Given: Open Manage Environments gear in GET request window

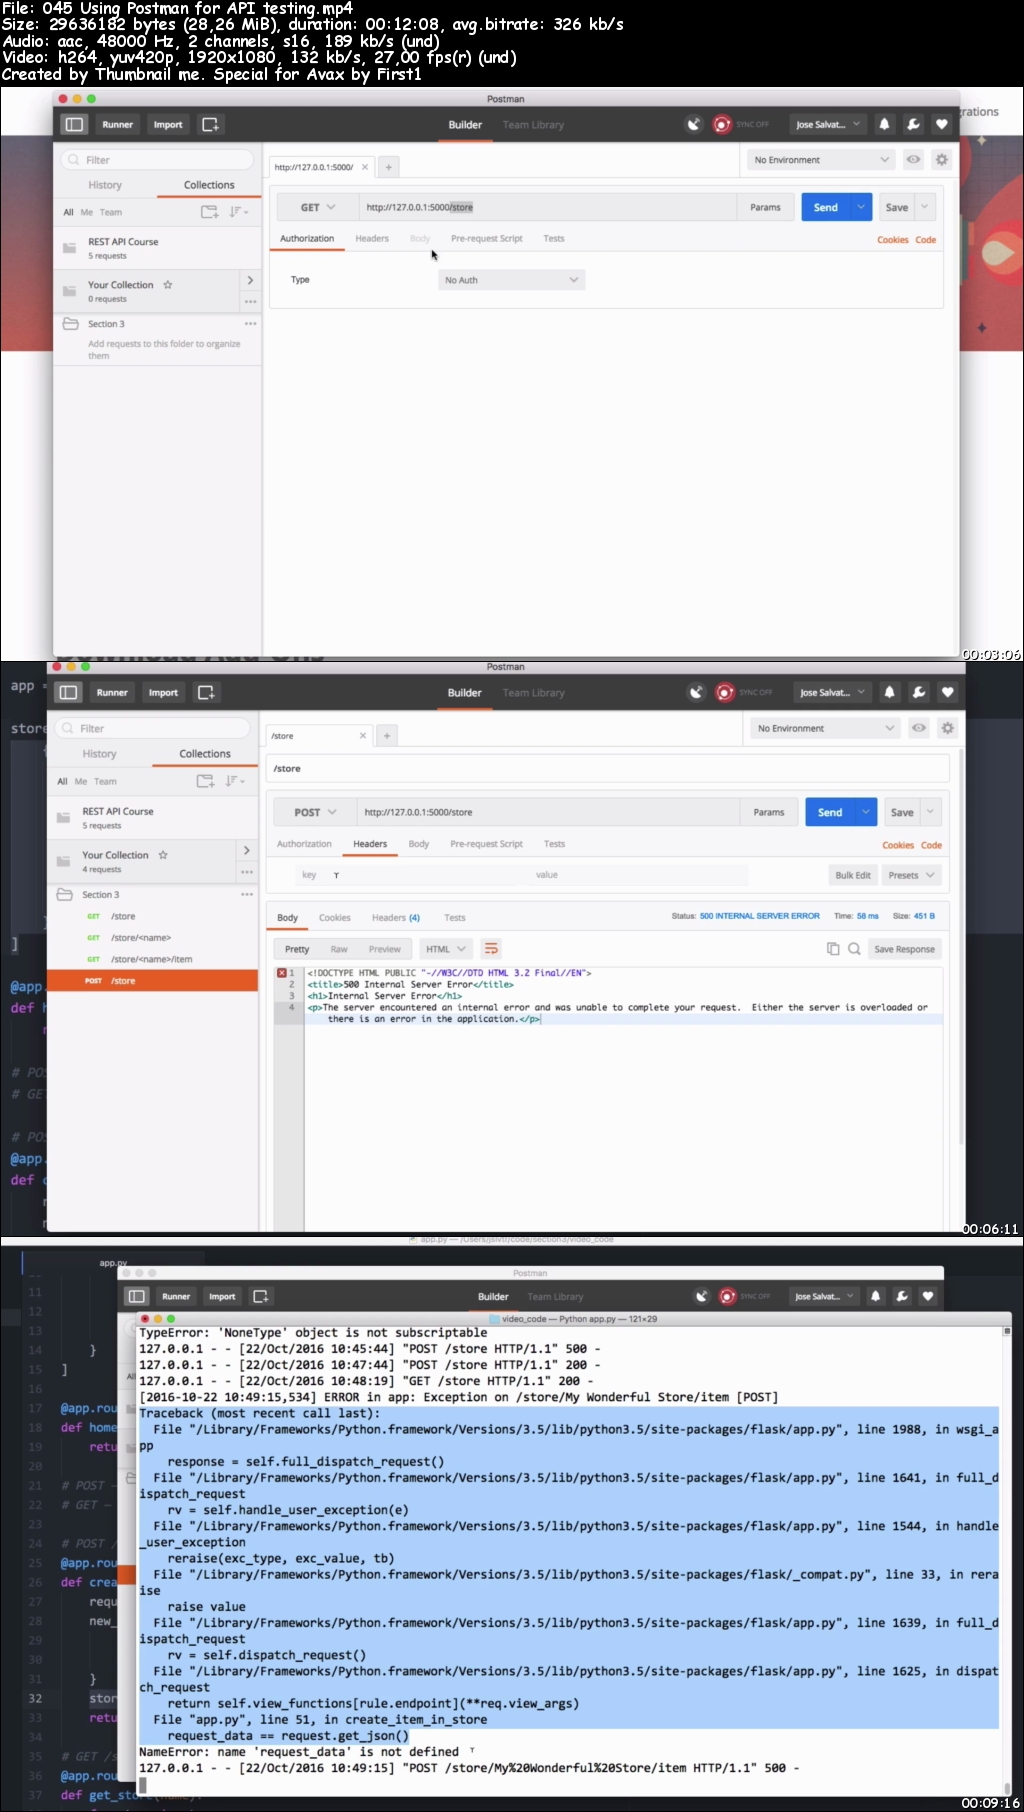Looking at the screenshot, I should pyautogui.click(x=941, y=159).
